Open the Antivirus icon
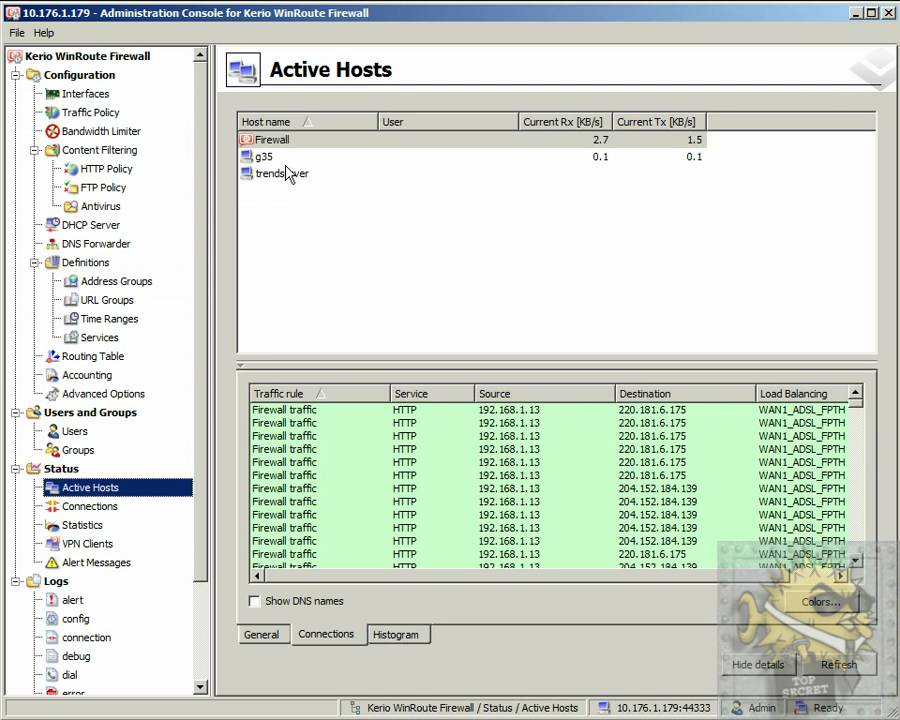 (x=71, y=206)
